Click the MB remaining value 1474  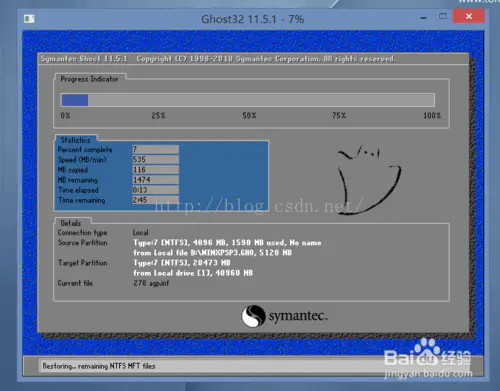[x=155, y=180]
